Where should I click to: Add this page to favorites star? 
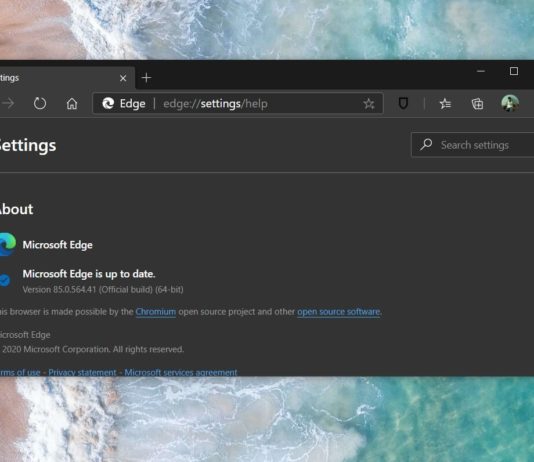click(x=368, y=103)
